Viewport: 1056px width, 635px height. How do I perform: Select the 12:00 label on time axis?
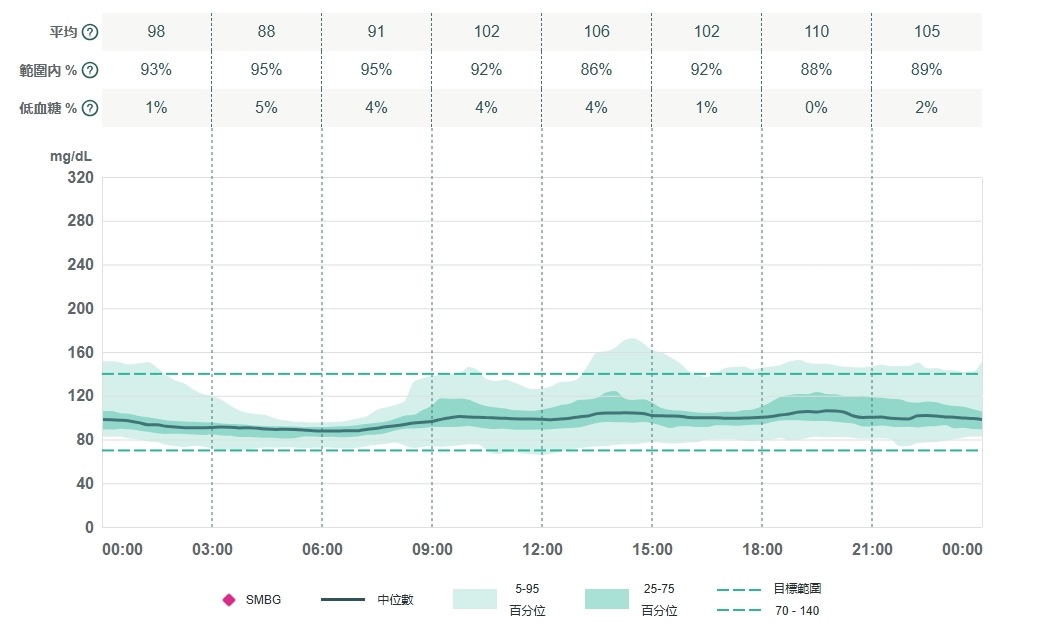542,550
